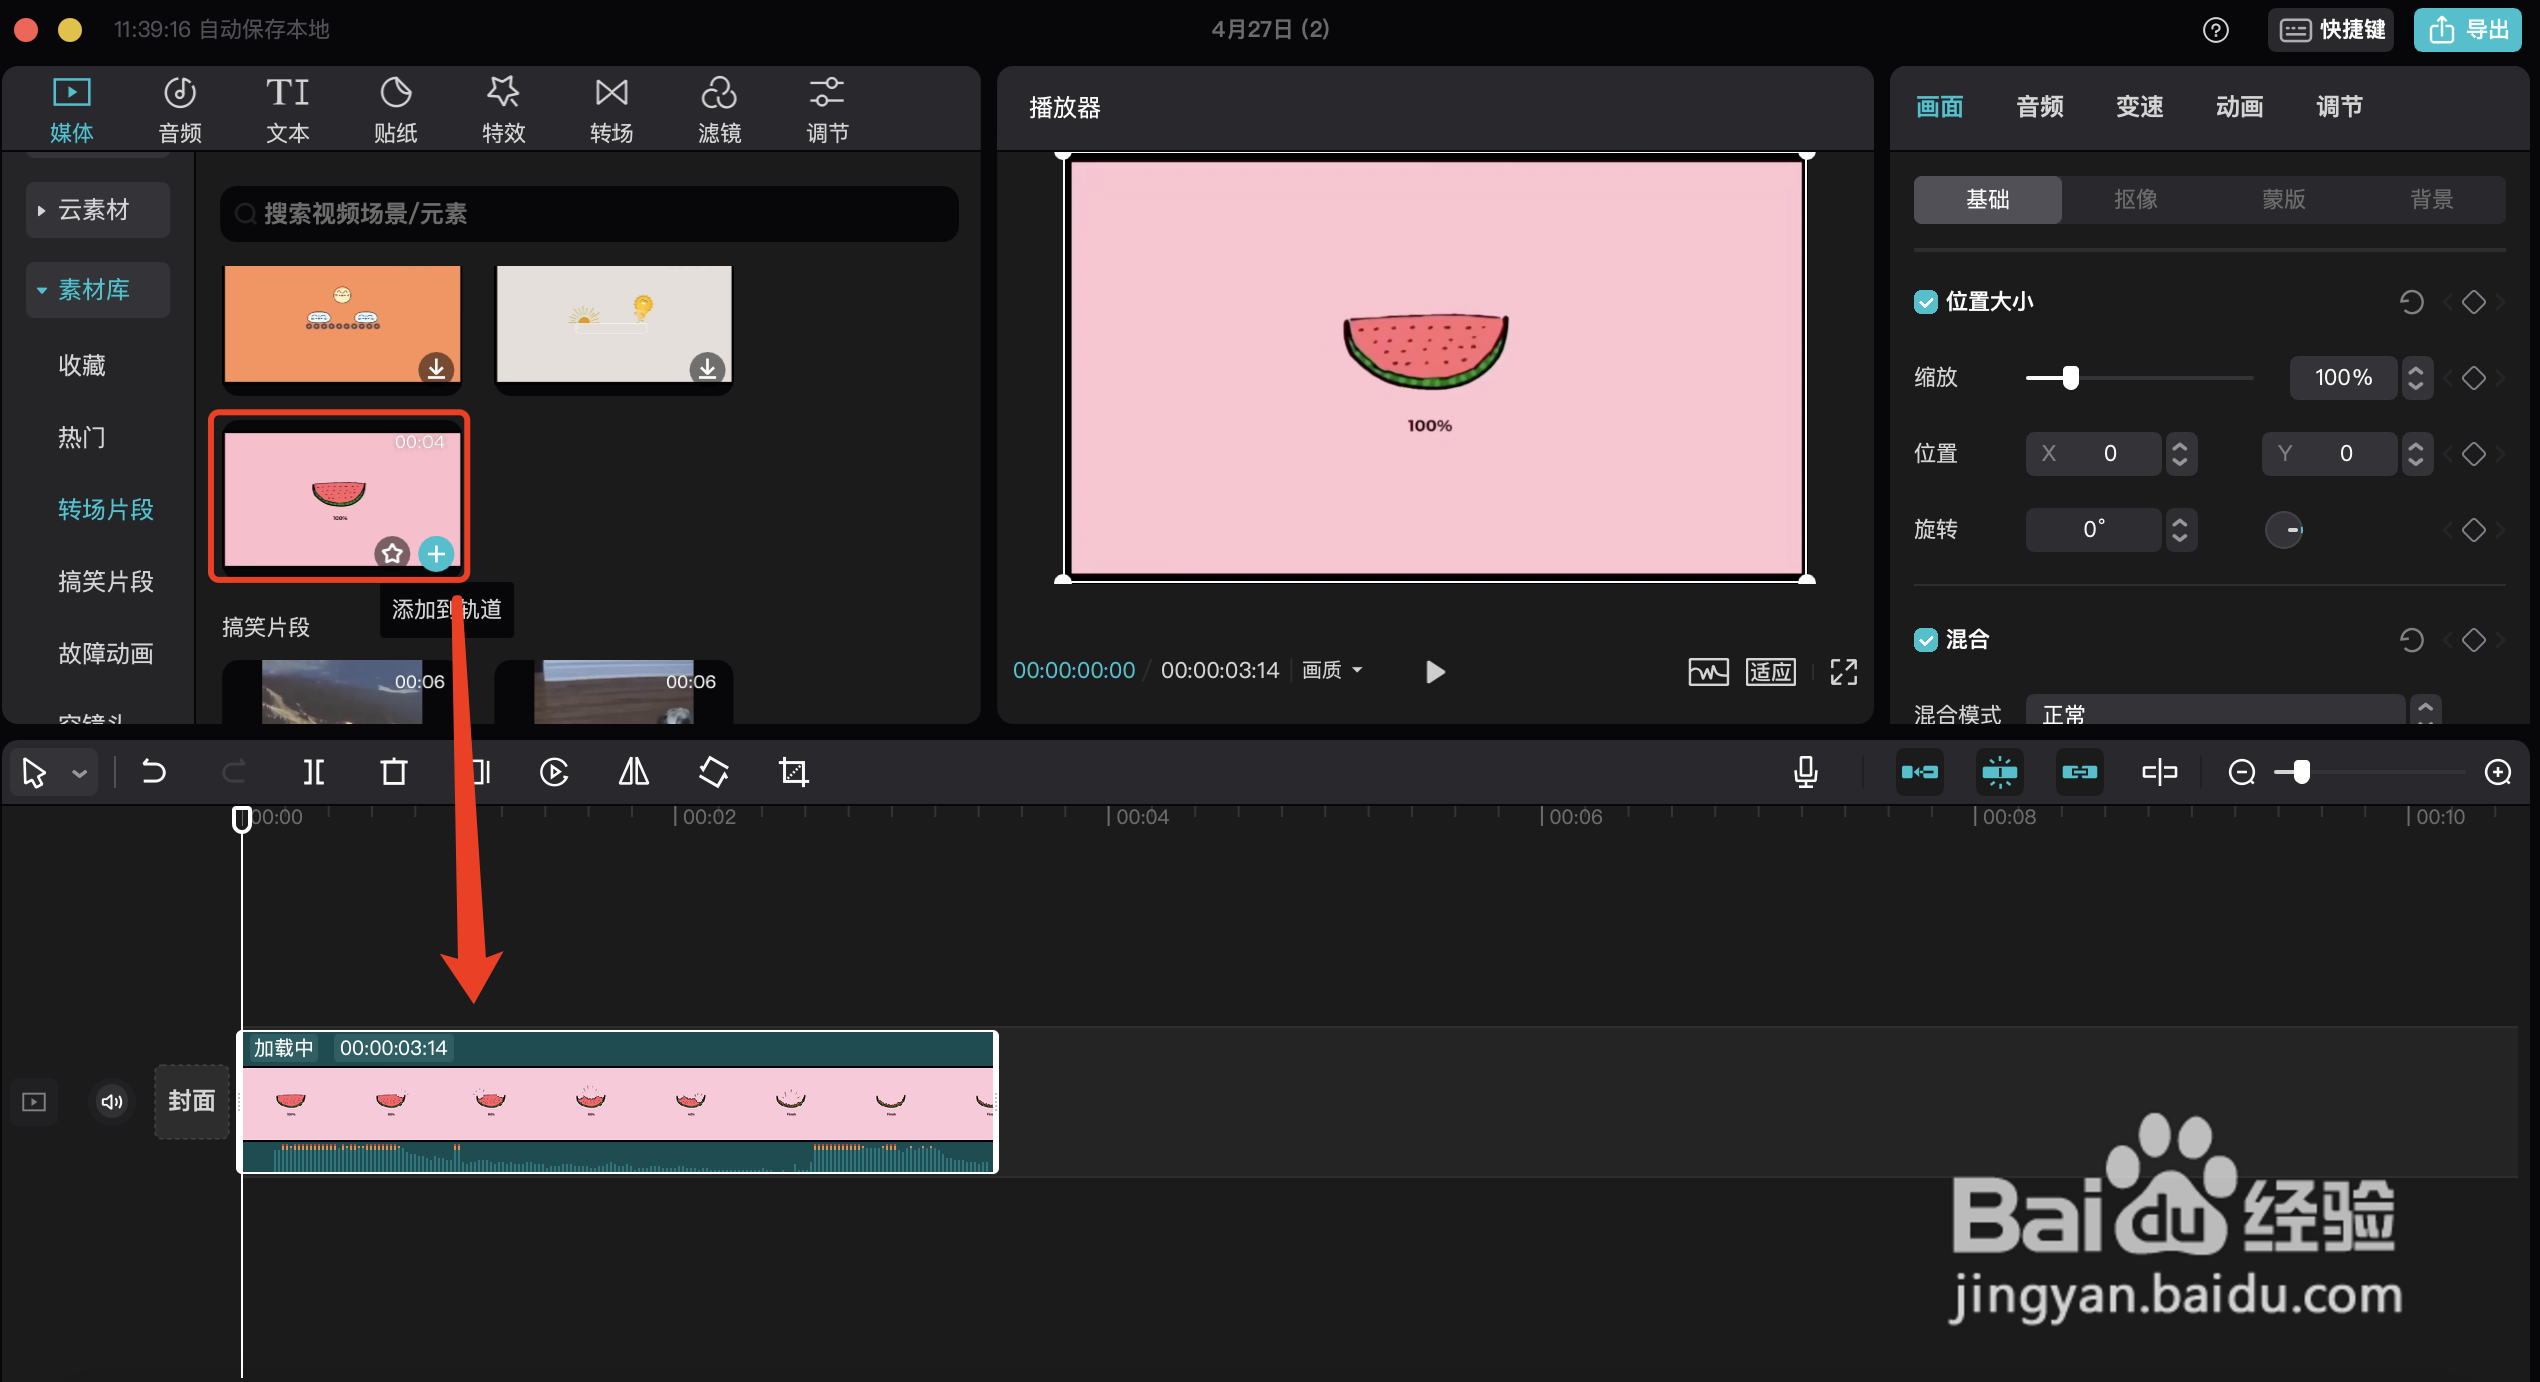Click the preview-axis split icon in timeline toolbar
This screenshot has height=1382, width=2540.
click(2159, 771)
